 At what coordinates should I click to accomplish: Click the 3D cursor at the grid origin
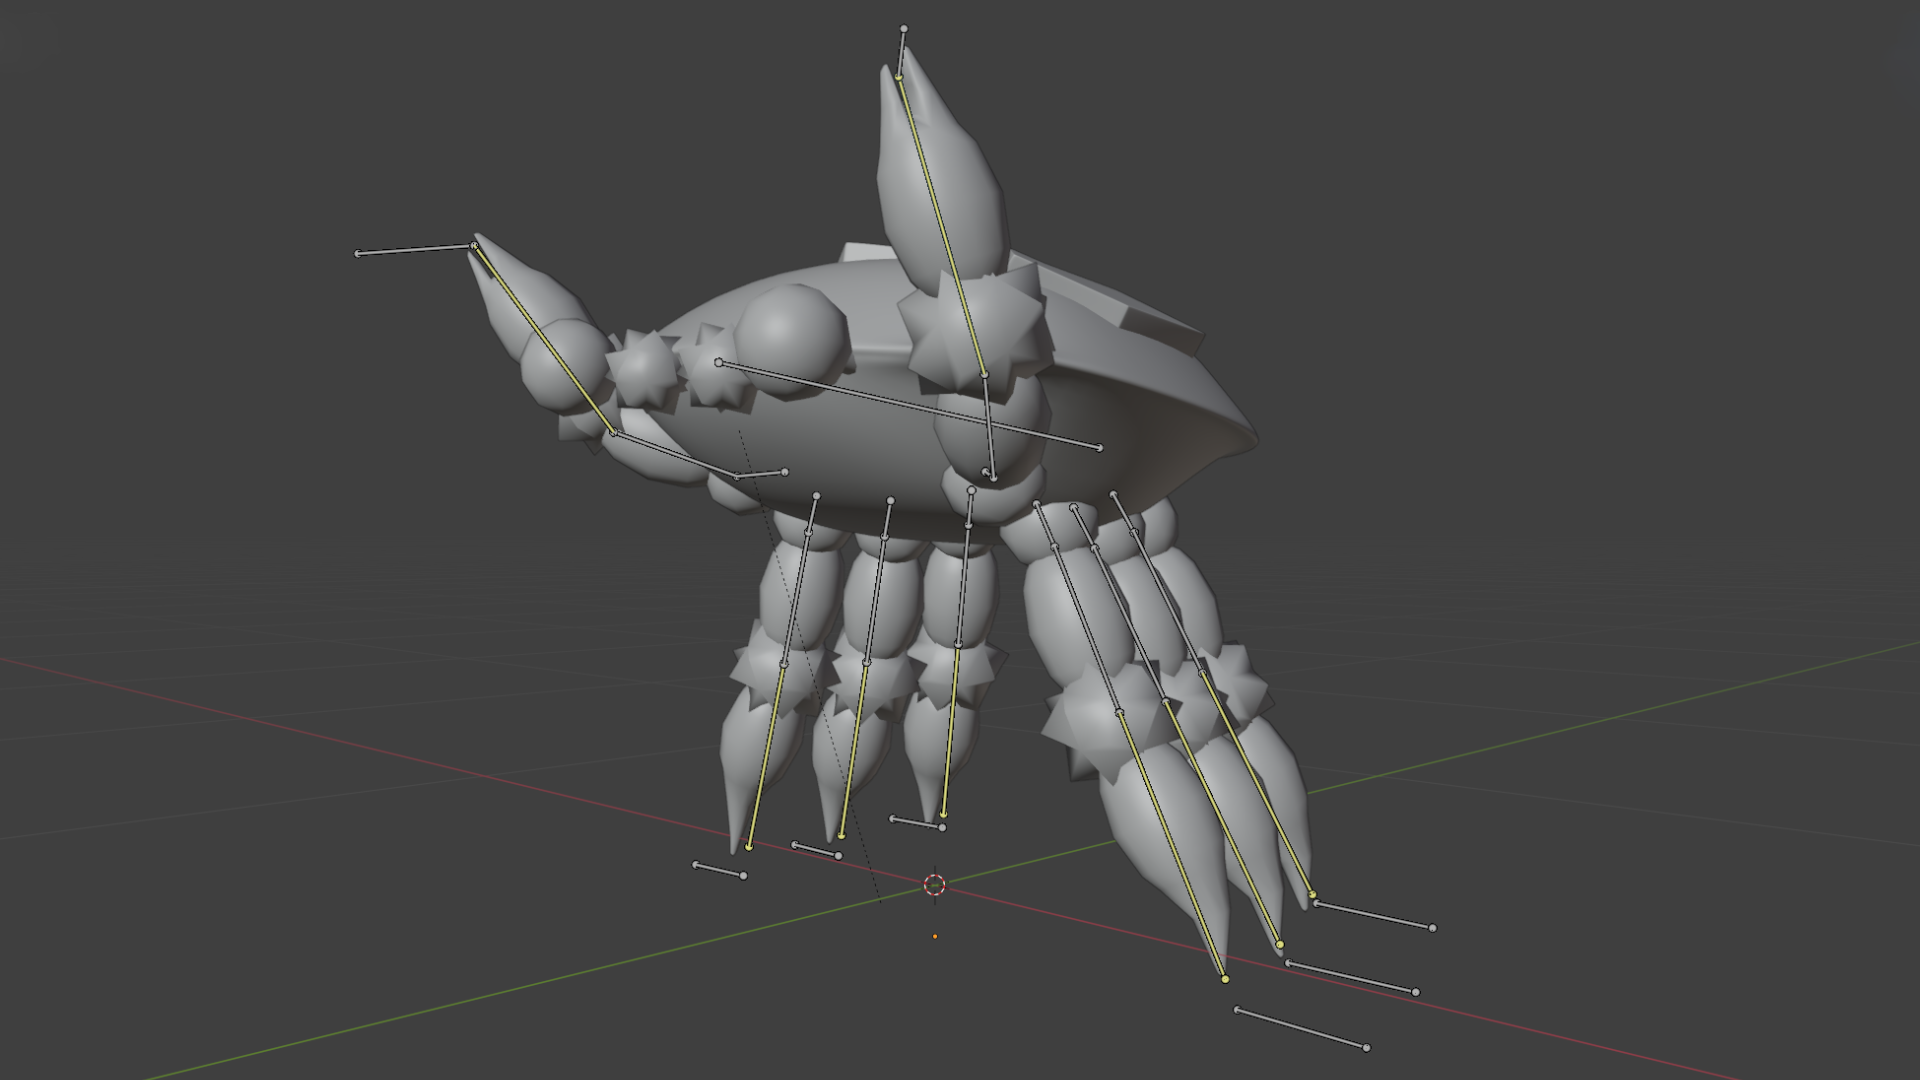[x=934, y=884]
